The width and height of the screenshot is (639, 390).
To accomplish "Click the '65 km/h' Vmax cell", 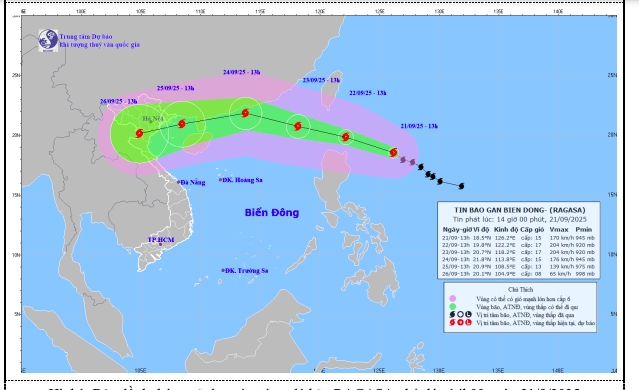I will click(x=561, y=274).
